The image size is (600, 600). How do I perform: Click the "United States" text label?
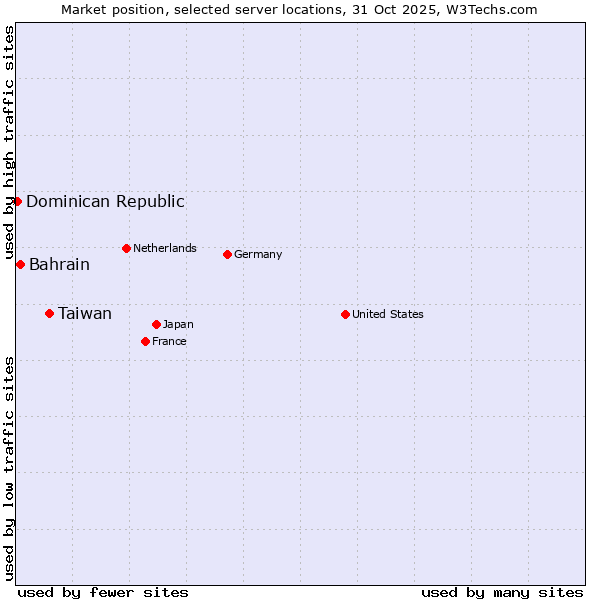[x=387, y=314]
